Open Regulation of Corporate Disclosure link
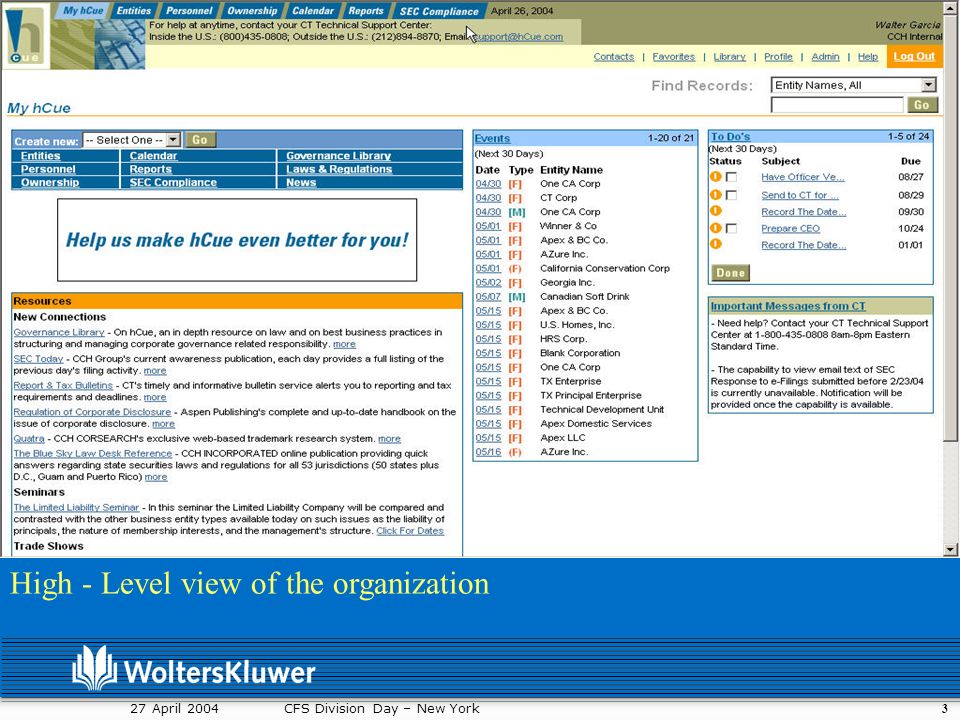Screen dimensions: 960x720 (92, 412)
